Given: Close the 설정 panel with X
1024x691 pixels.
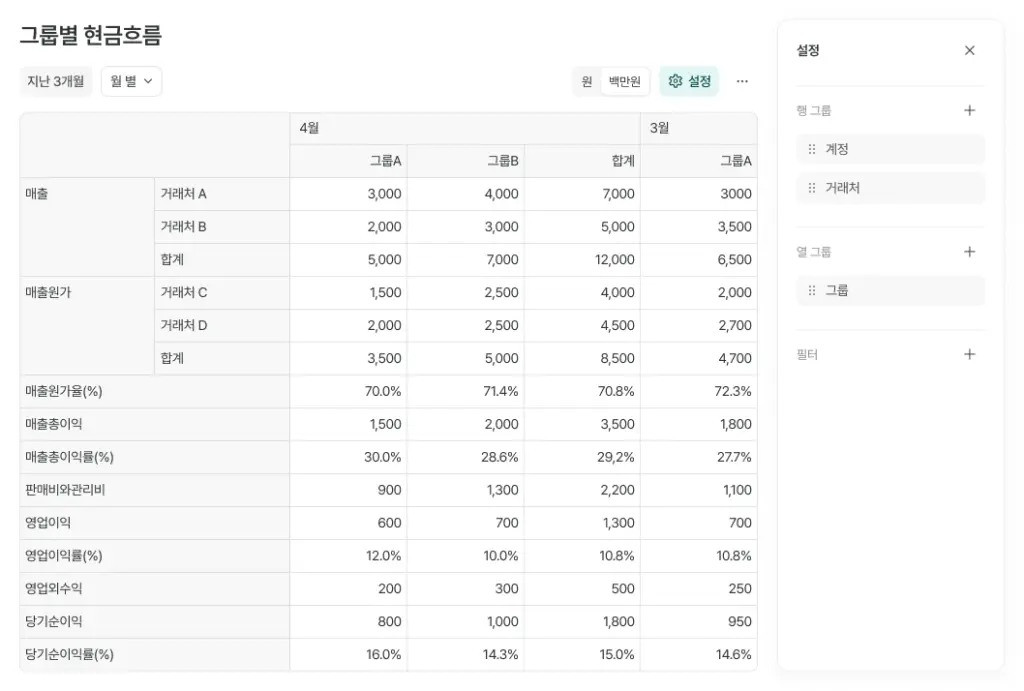Looking at the screenshot, I should point(968,50).
